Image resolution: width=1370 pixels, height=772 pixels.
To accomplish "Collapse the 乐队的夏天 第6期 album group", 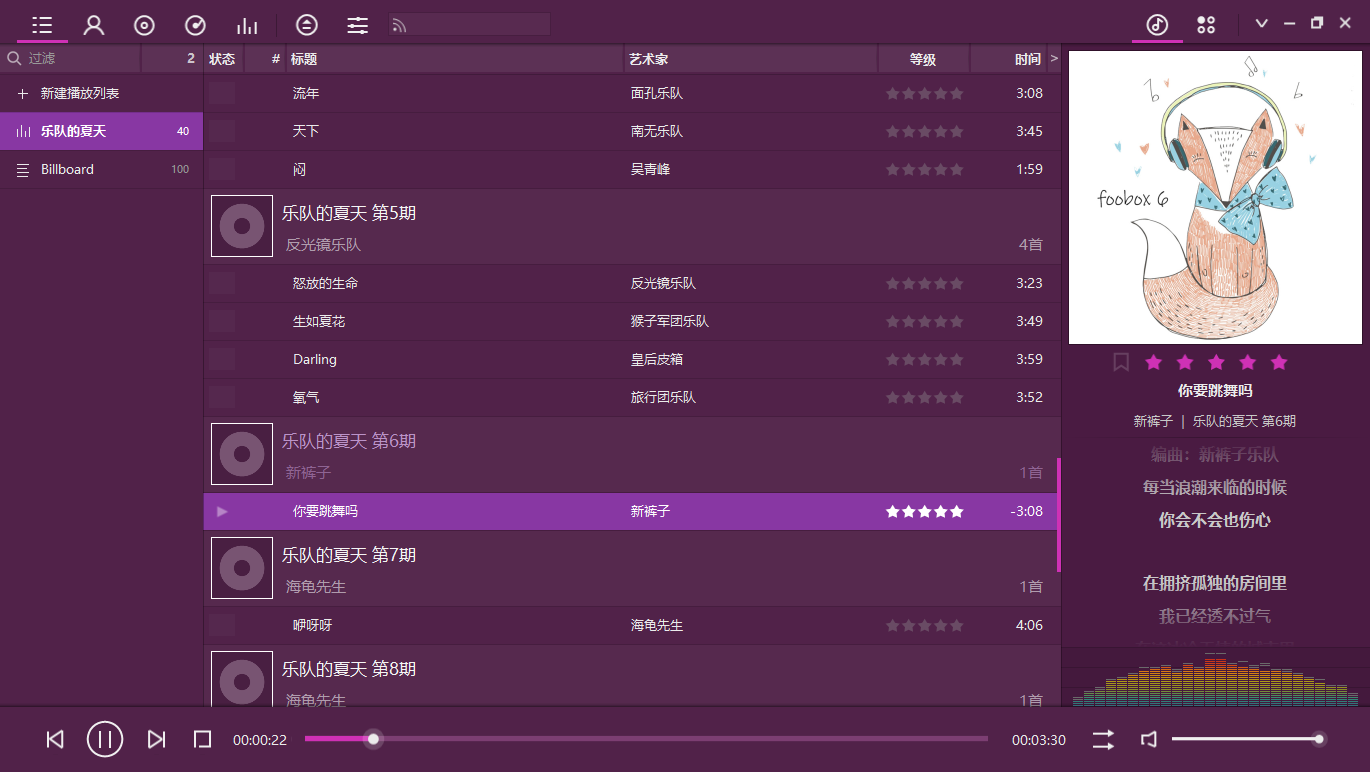I will coord(350,440).
